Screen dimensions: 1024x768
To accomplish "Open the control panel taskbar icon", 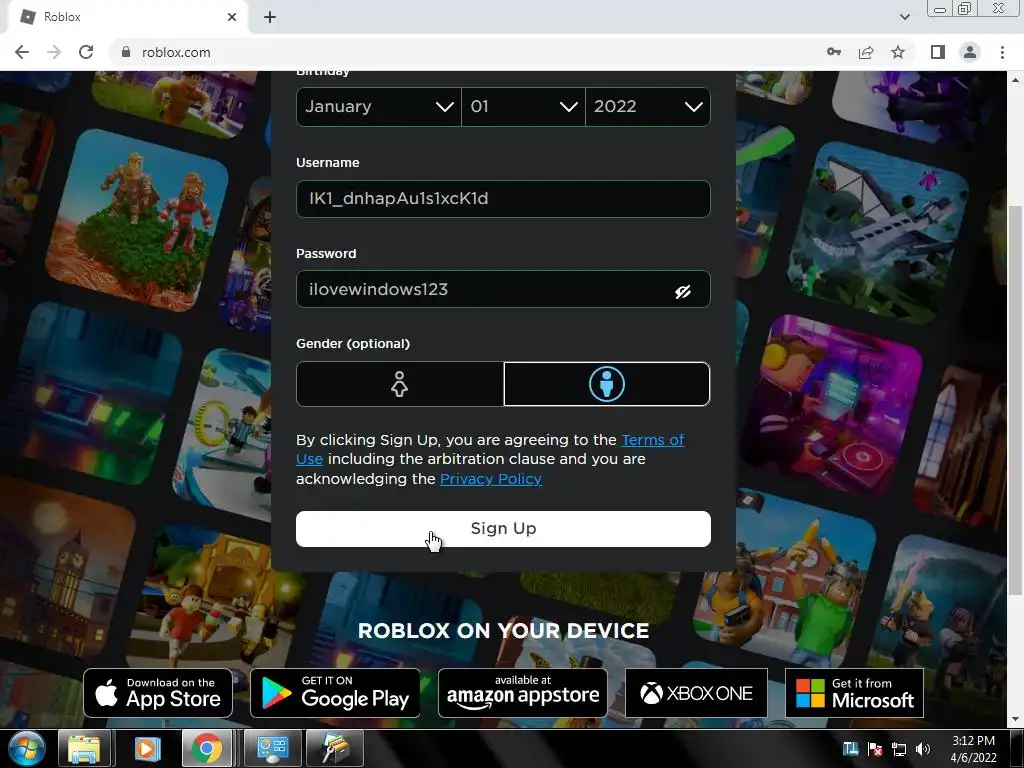I will (x=272, y=749).
